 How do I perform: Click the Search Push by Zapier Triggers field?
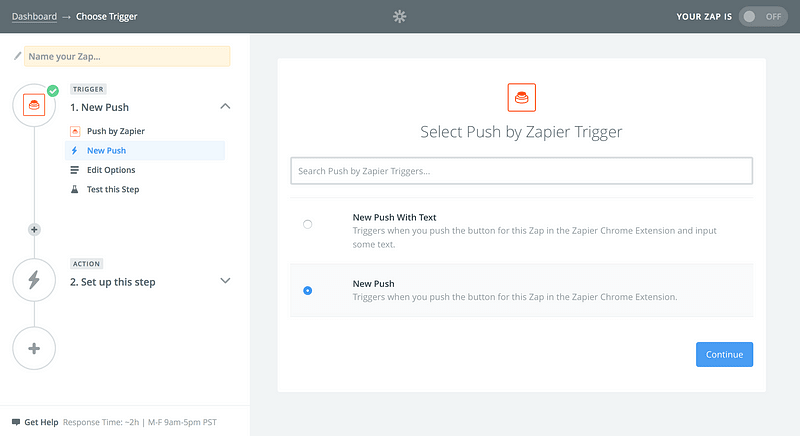point(521,171)
